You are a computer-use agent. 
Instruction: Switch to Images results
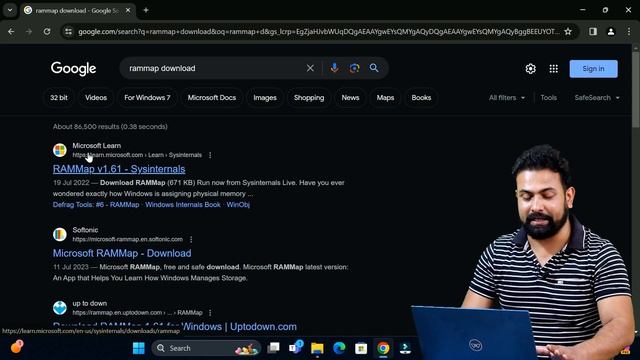(265, 98)
